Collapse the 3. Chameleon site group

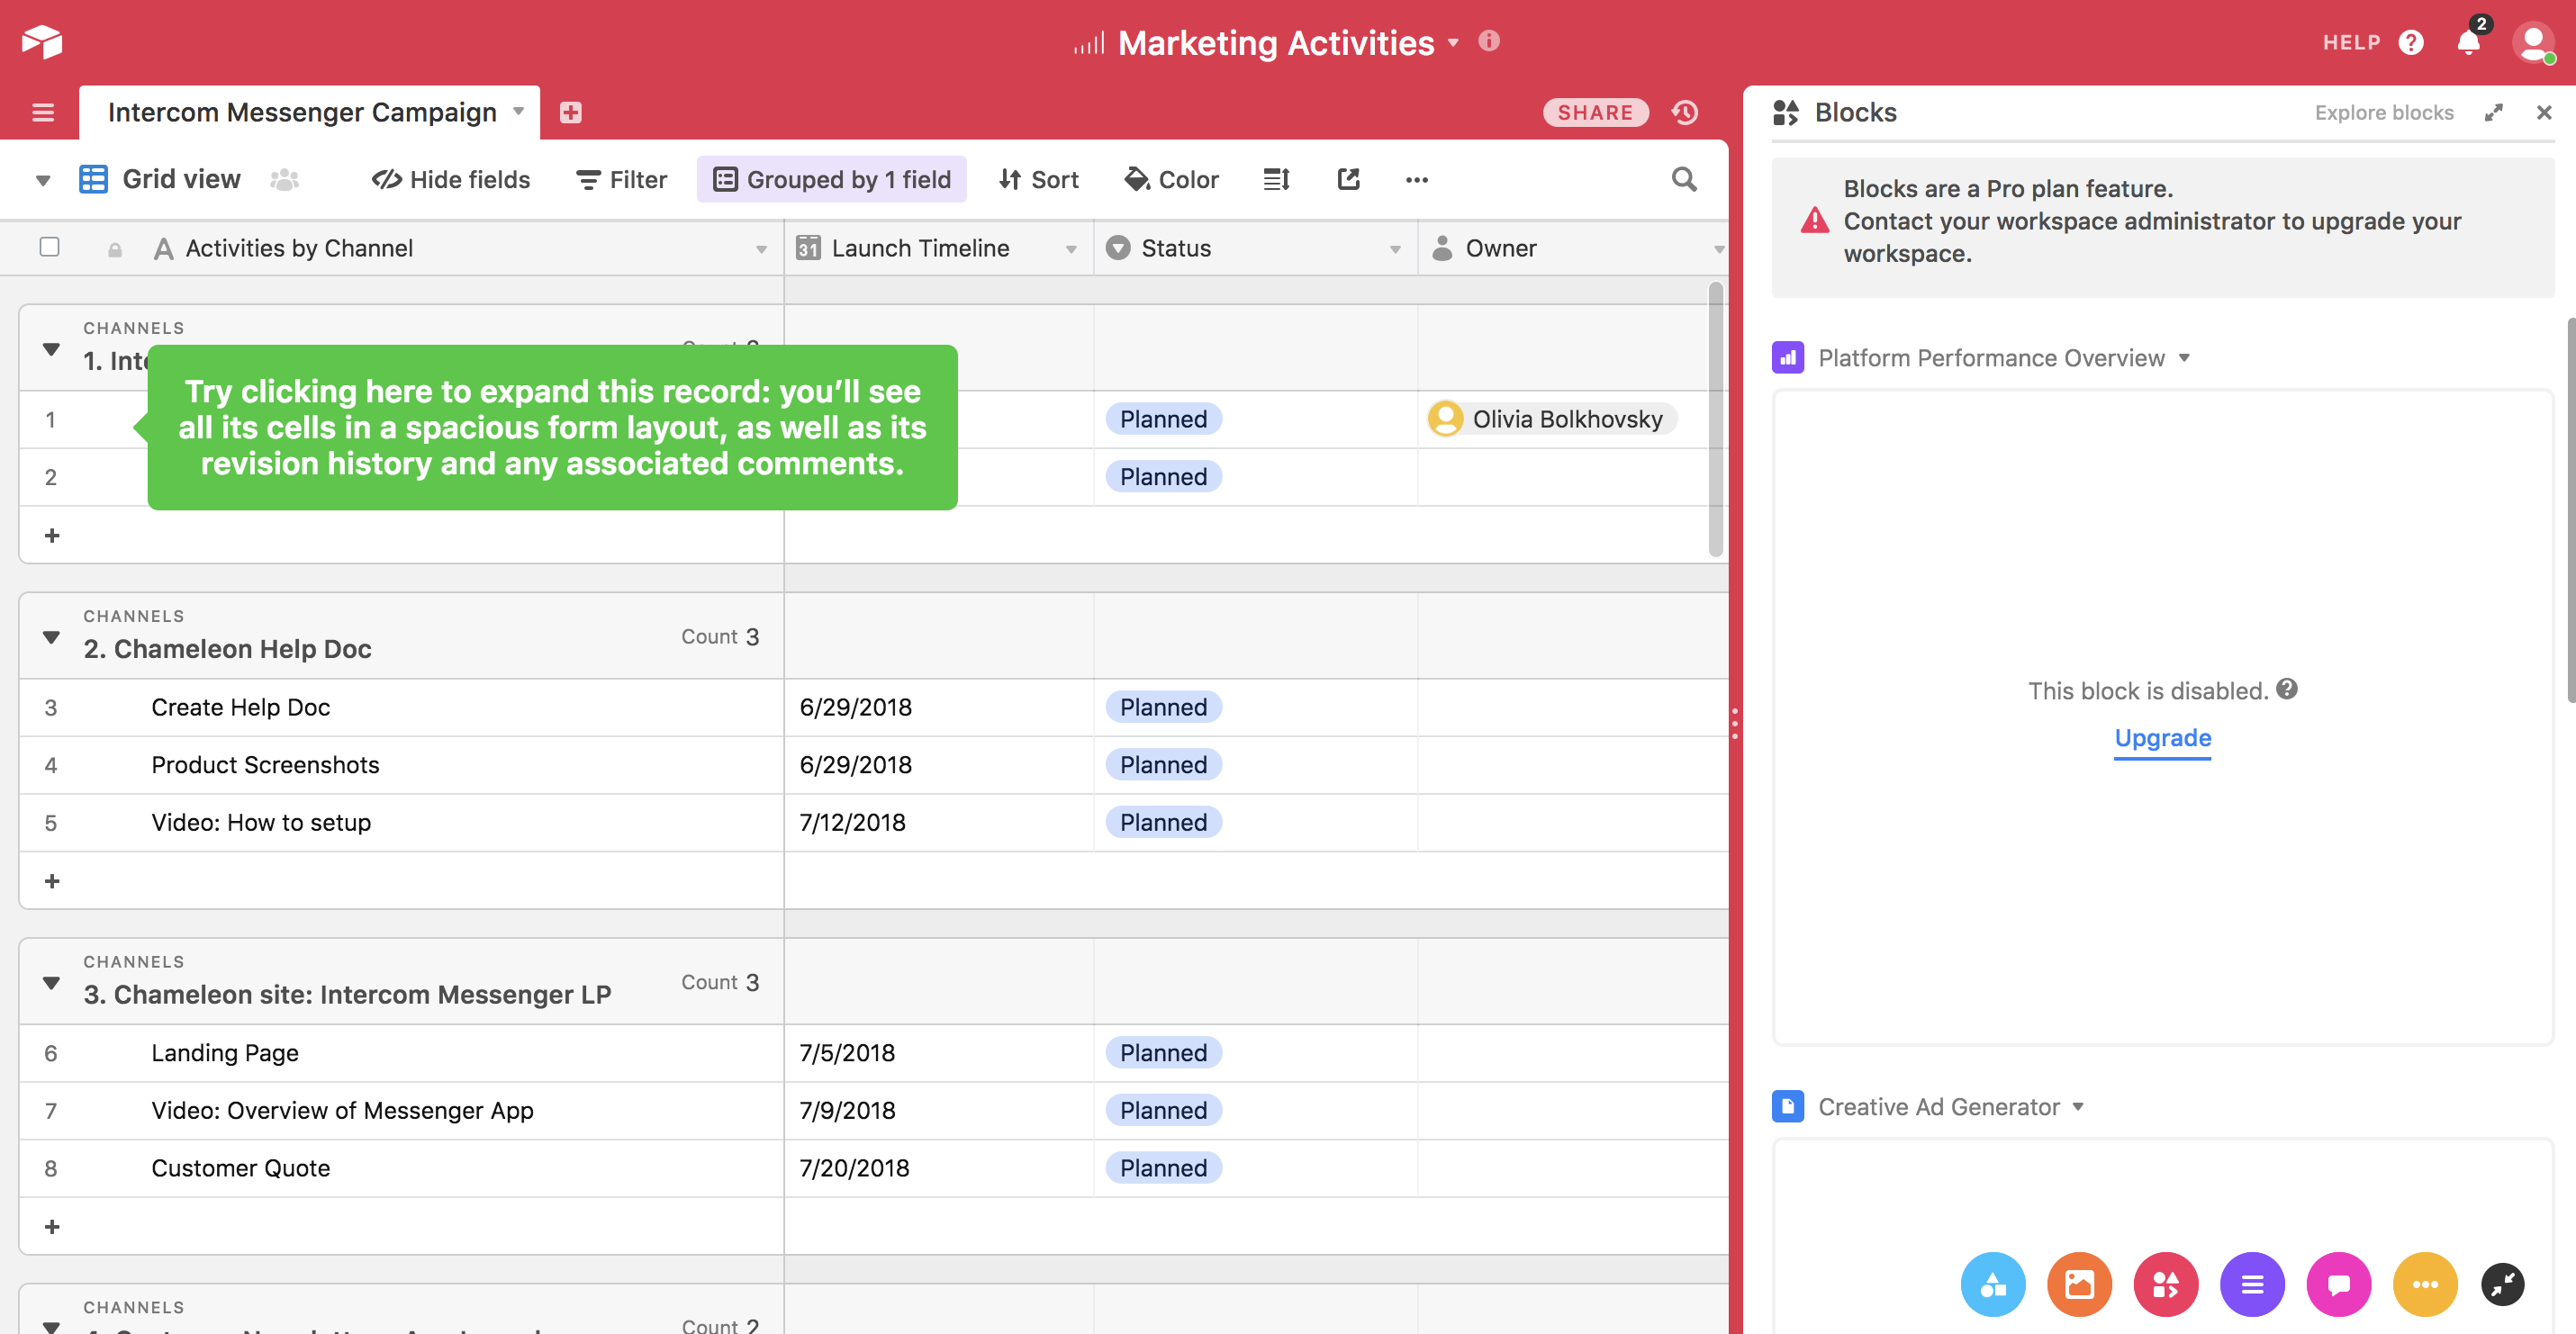pyautogui.click(x=51, y=983)
